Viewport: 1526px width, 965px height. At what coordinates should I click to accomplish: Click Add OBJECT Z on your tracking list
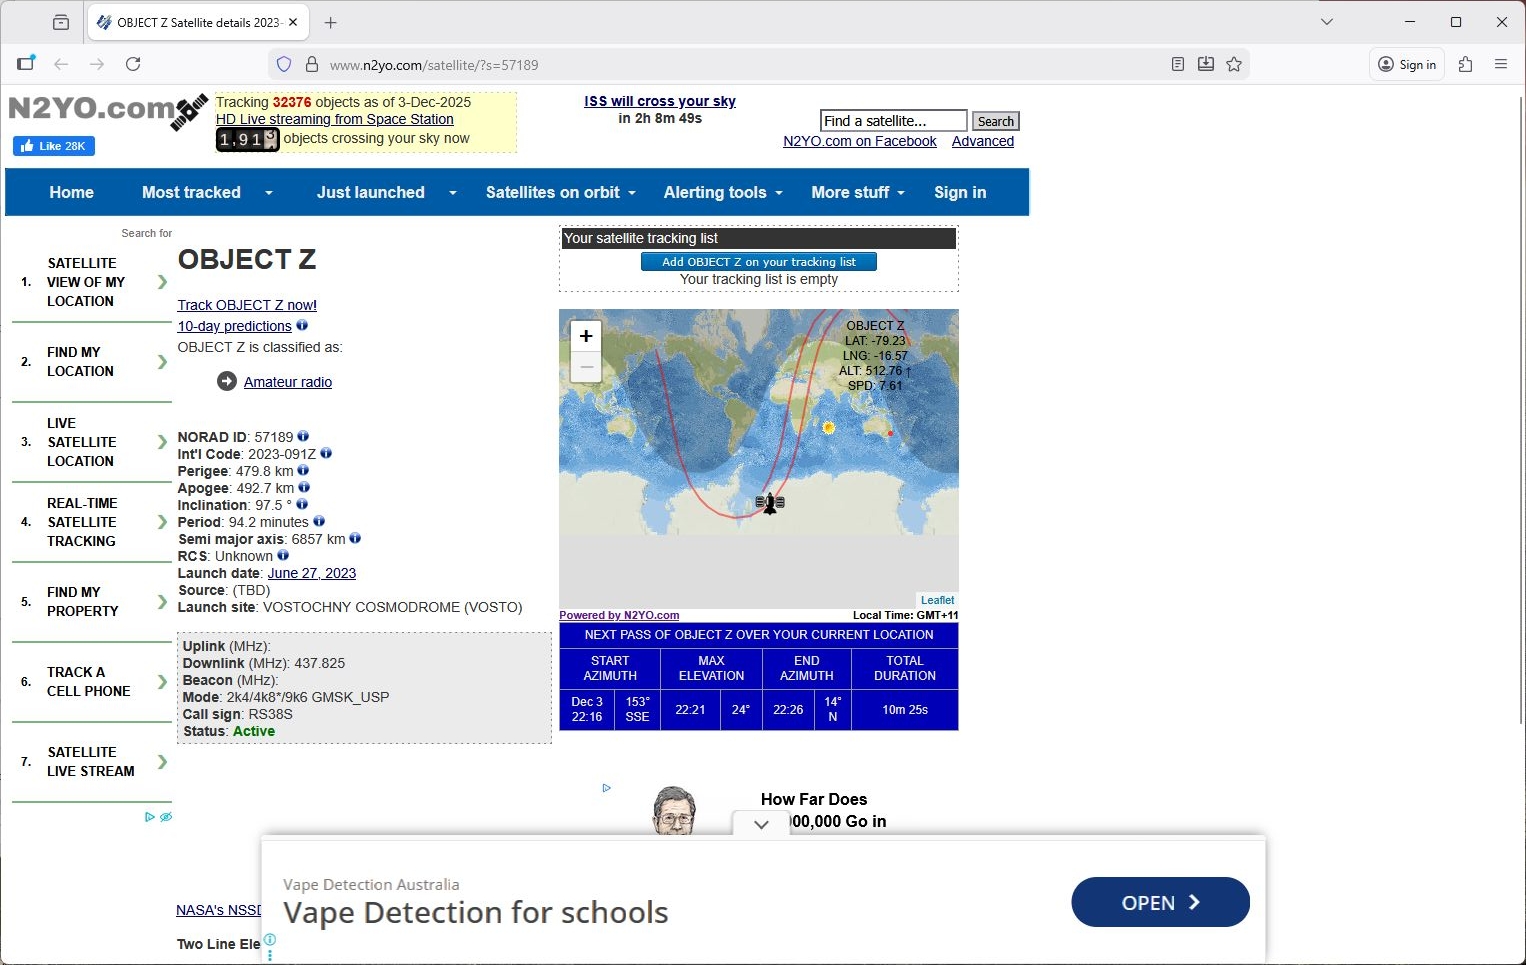759,262
